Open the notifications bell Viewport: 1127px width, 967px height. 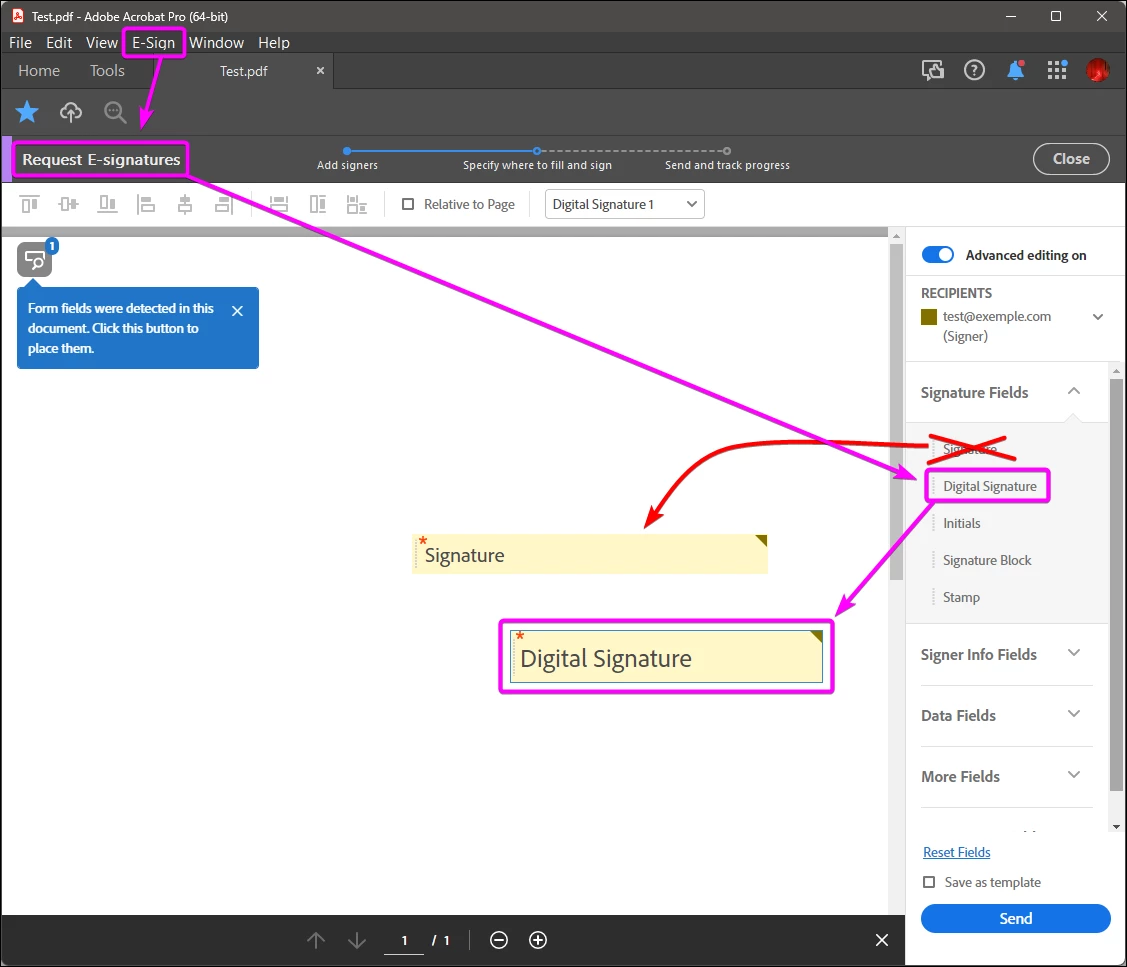(1016, 70)
